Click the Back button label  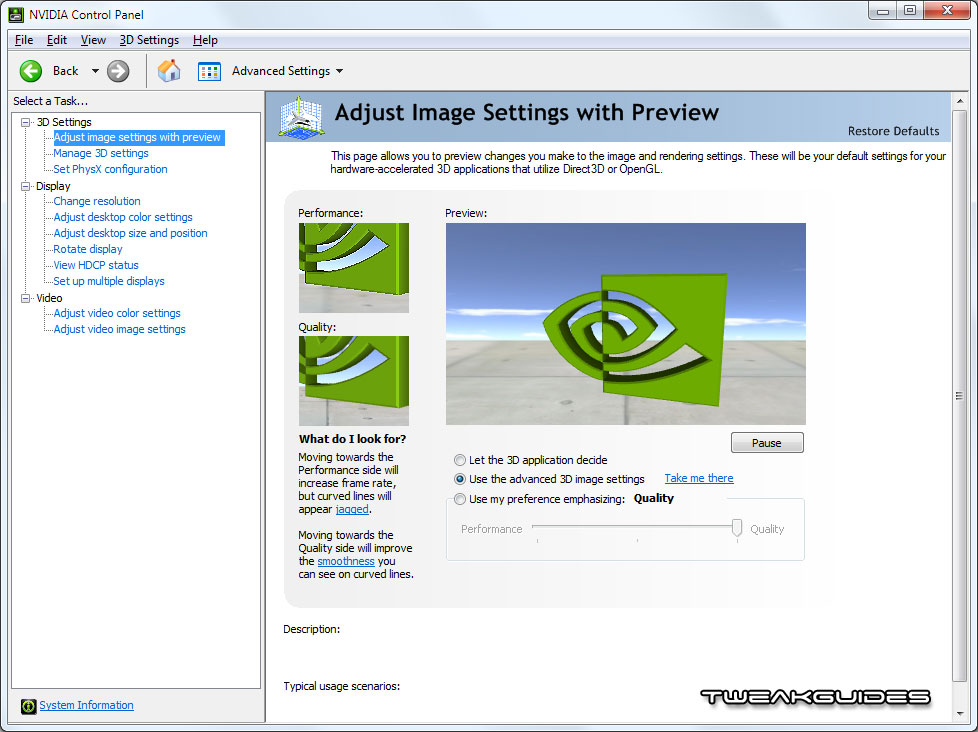pos(65,71)
